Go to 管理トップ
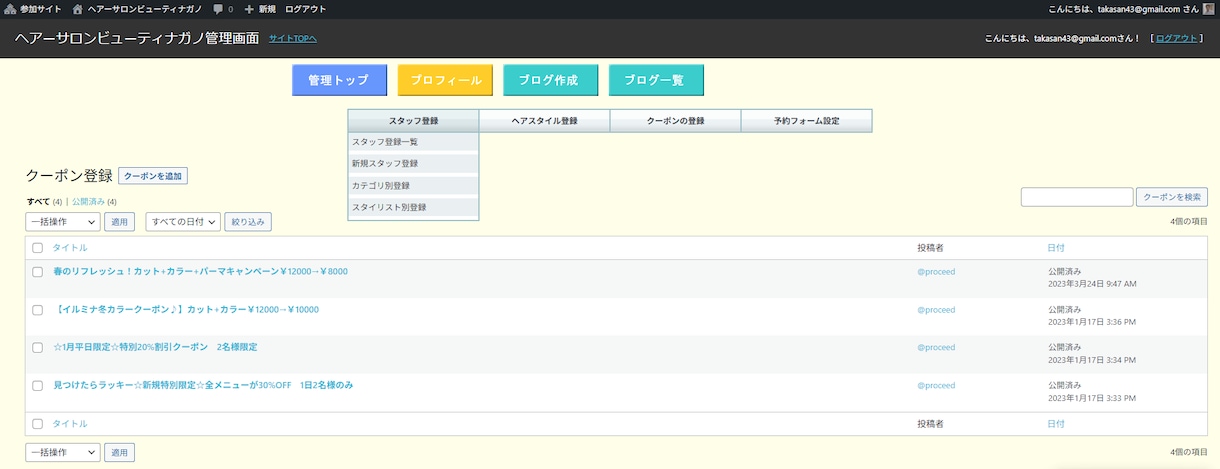Image resolution: width=1220 pixels, height=469 pixels. 338,80
